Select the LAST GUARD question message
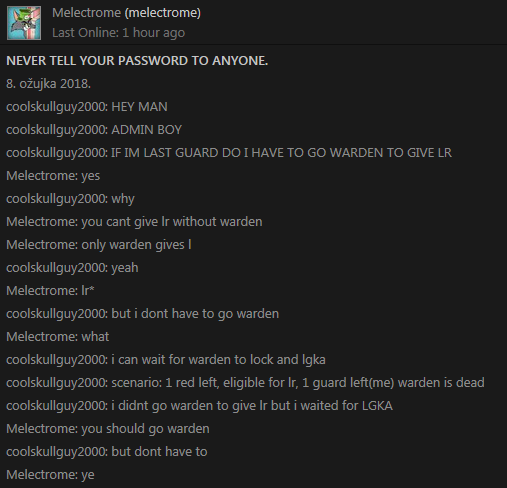This screenshot has width=507, height=488. pos(229,153)
